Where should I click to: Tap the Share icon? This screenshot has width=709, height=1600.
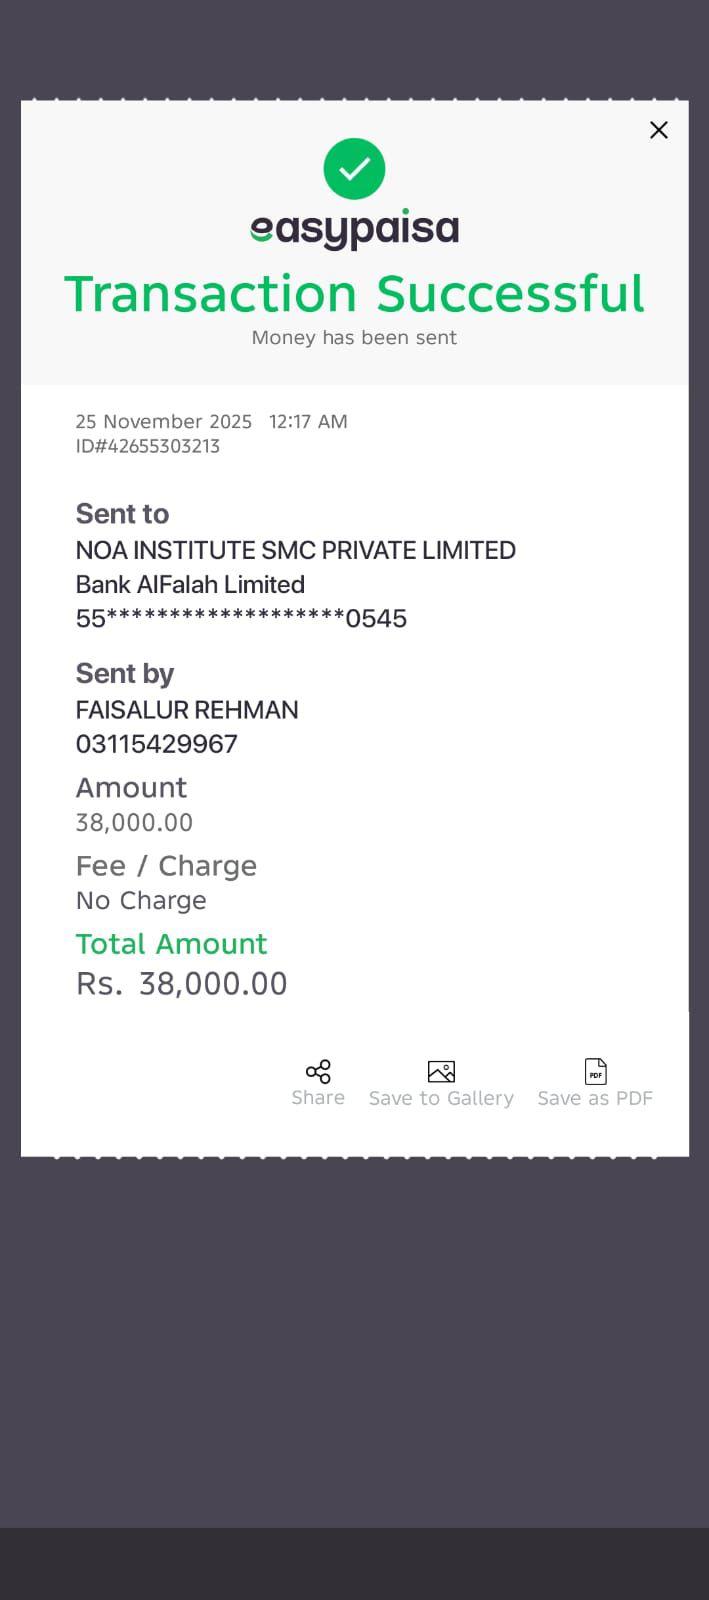coord(318,1072)
